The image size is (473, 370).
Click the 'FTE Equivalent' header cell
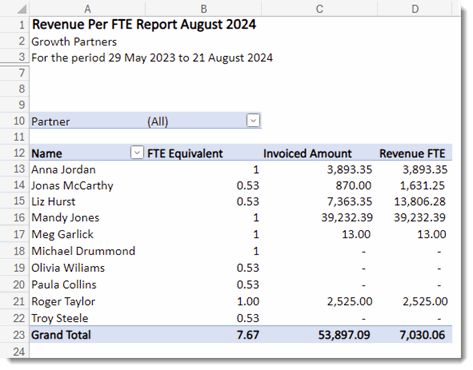coord(203,153)
